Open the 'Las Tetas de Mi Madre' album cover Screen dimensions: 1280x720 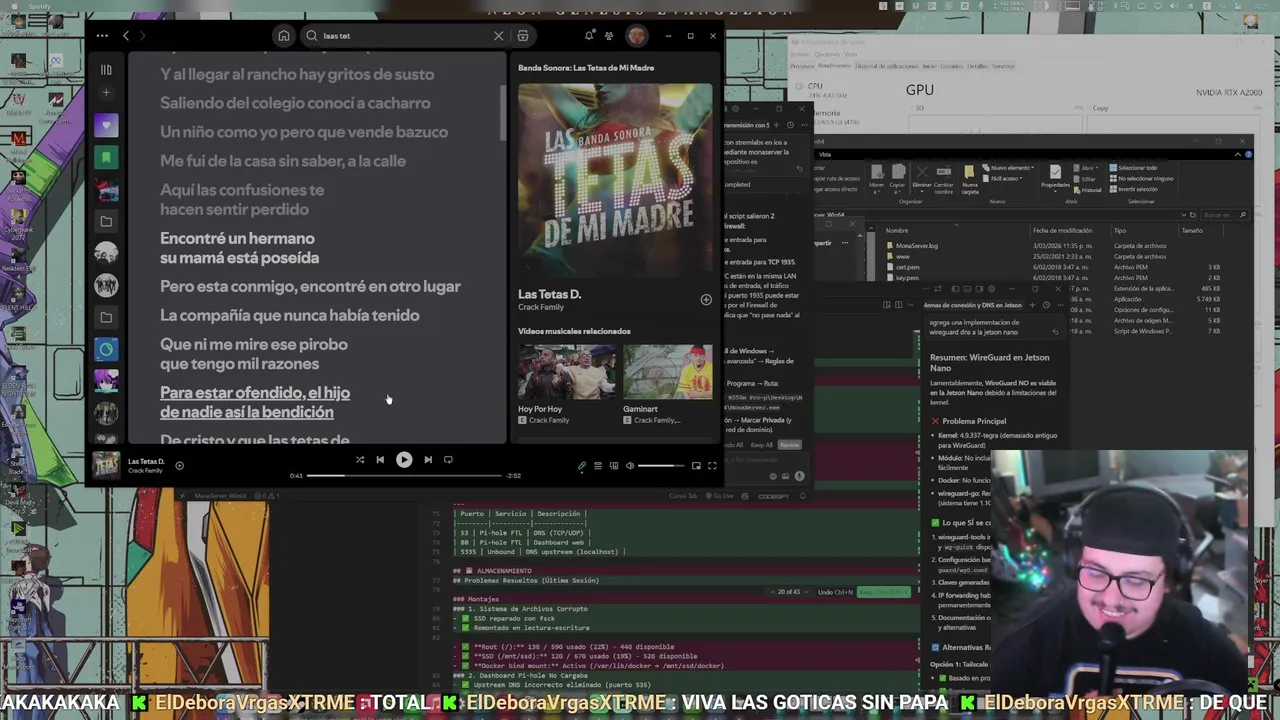click(615, 180)
